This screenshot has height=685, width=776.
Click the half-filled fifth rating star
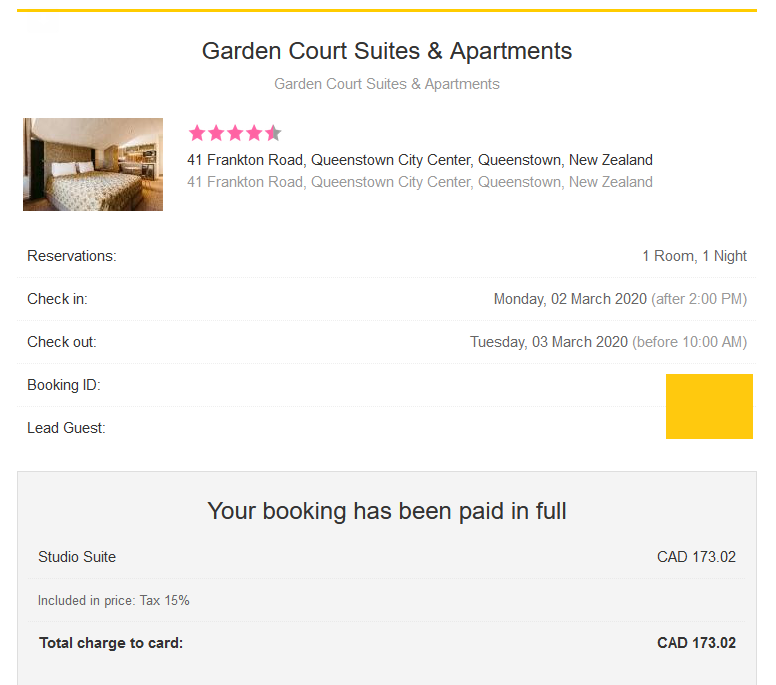tap(273, 133)
